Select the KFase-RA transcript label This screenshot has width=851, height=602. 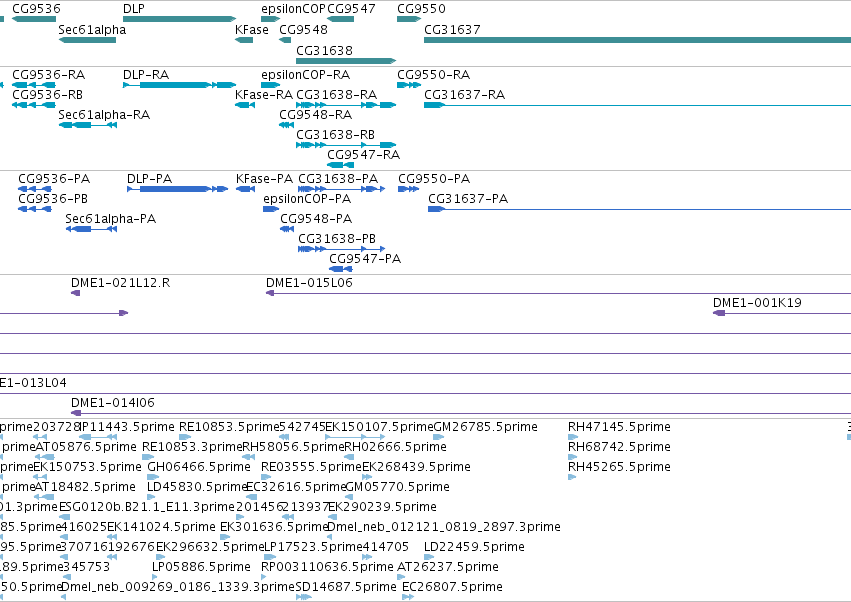tap(264, 94)
